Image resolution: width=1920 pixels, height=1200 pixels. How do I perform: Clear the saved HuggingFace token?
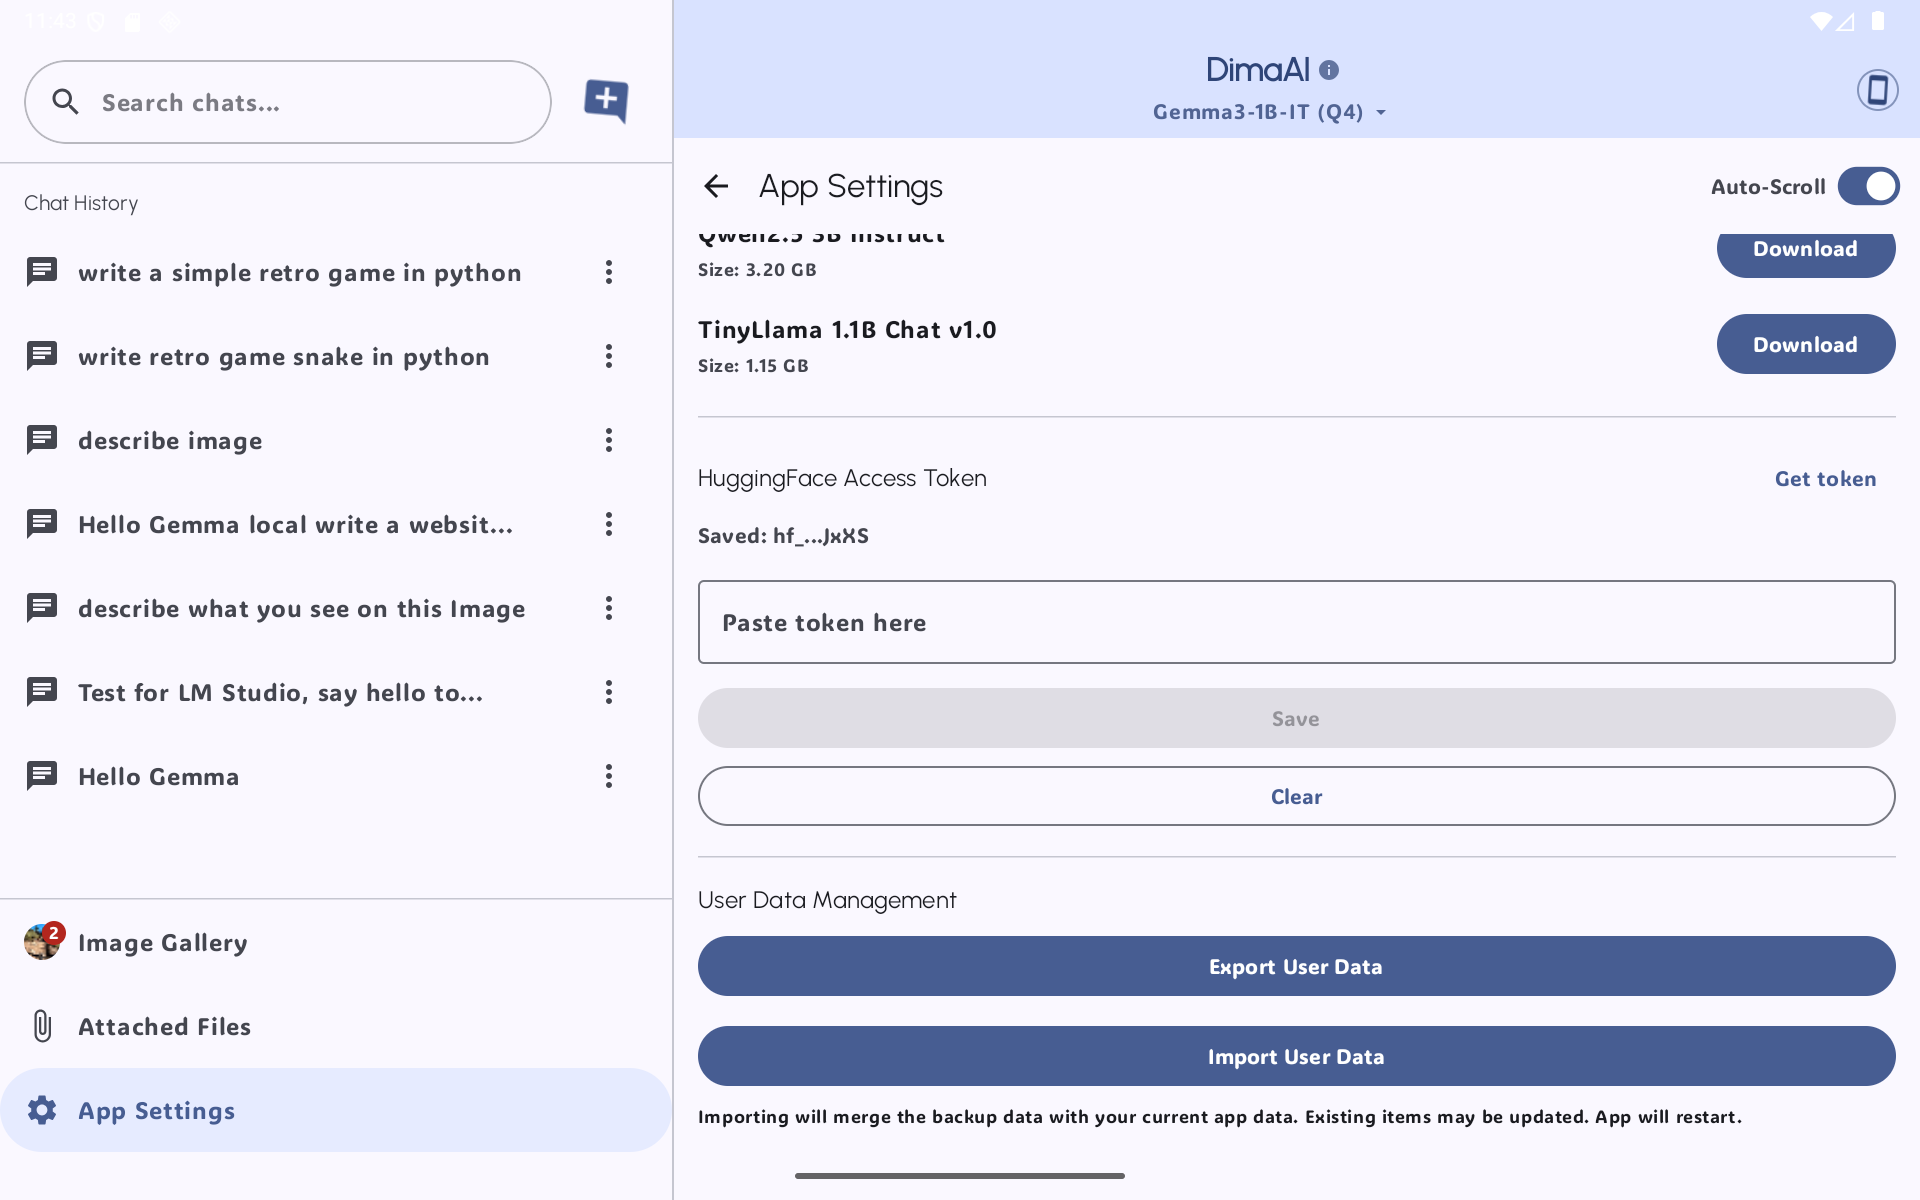[1296, 796]
